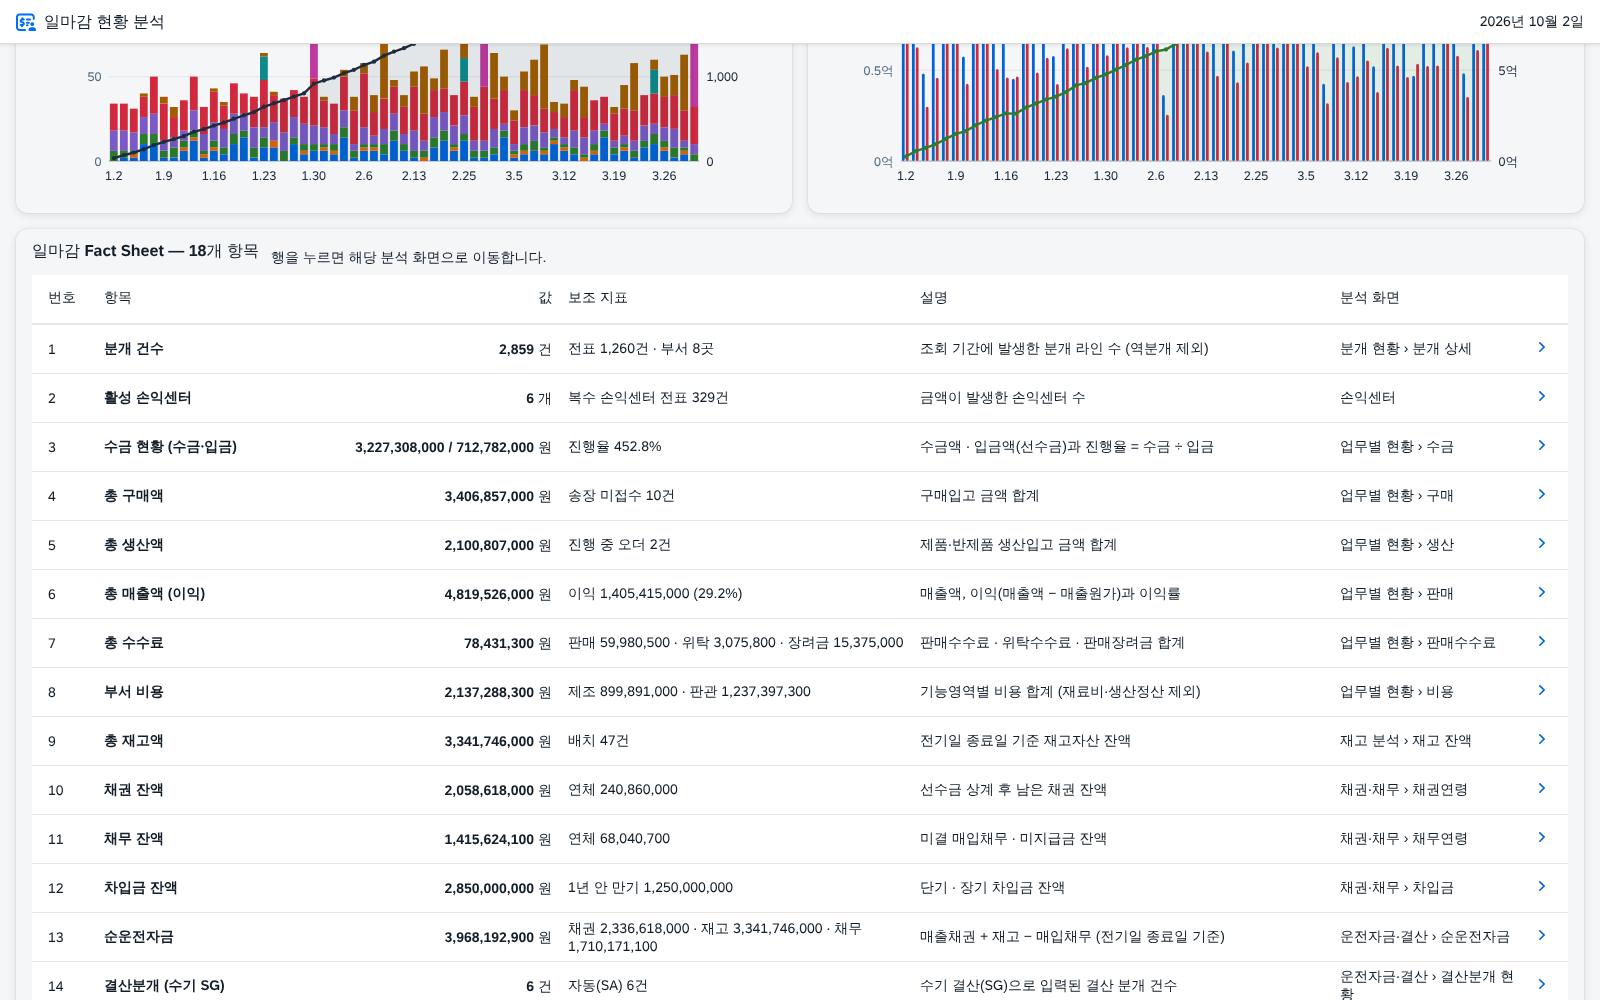
Task: Click 이익 1,405,415,000 (29.2%) text
Action: (x=655, y=594)
